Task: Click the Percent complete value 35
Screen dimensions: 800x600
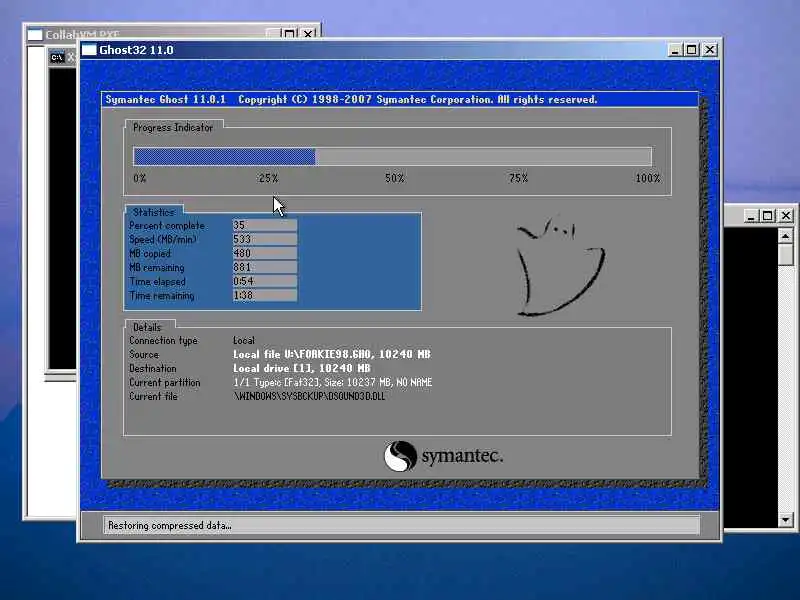Action: [265, 225]
